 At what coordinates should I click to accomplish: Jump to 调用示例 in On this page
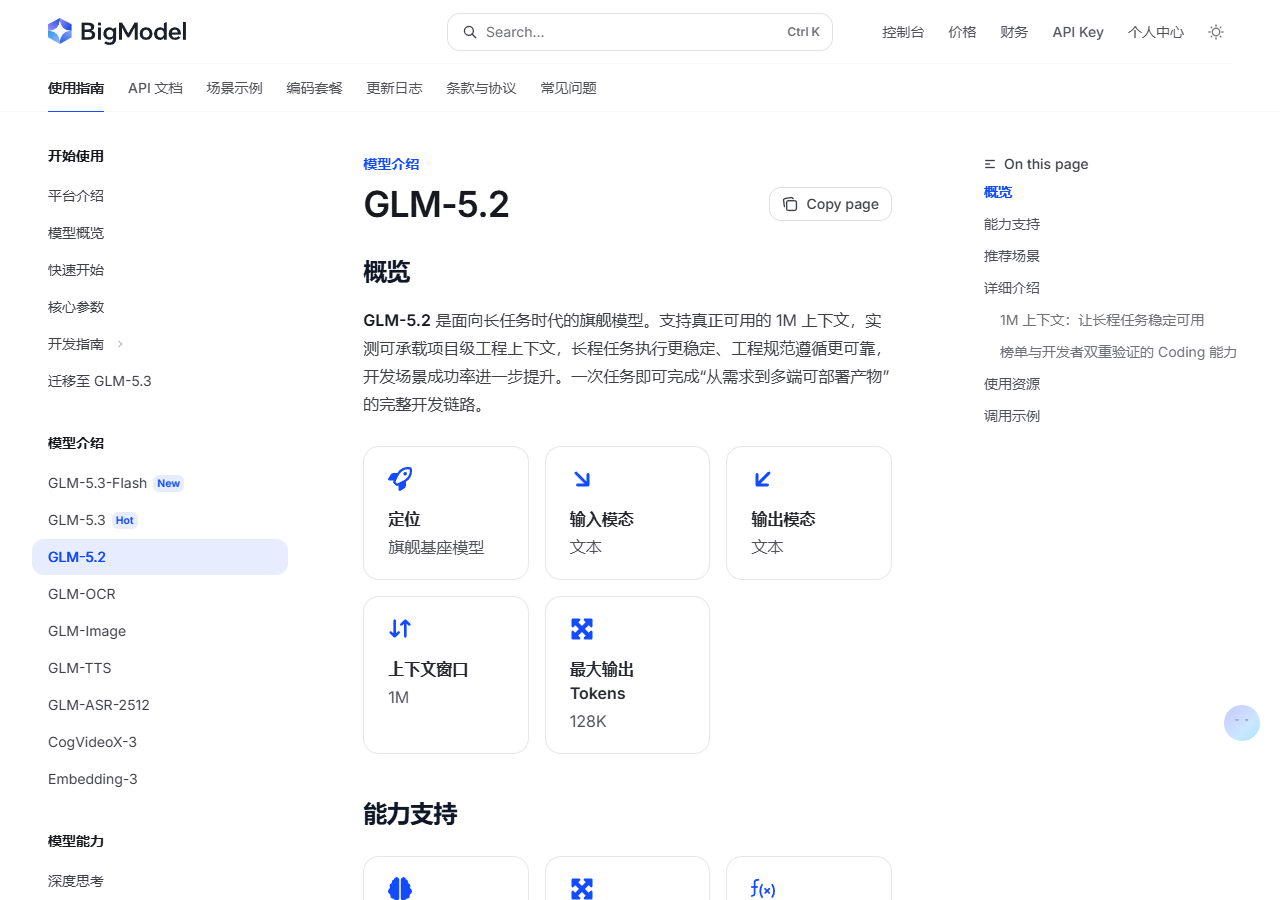coord(1012,416)
